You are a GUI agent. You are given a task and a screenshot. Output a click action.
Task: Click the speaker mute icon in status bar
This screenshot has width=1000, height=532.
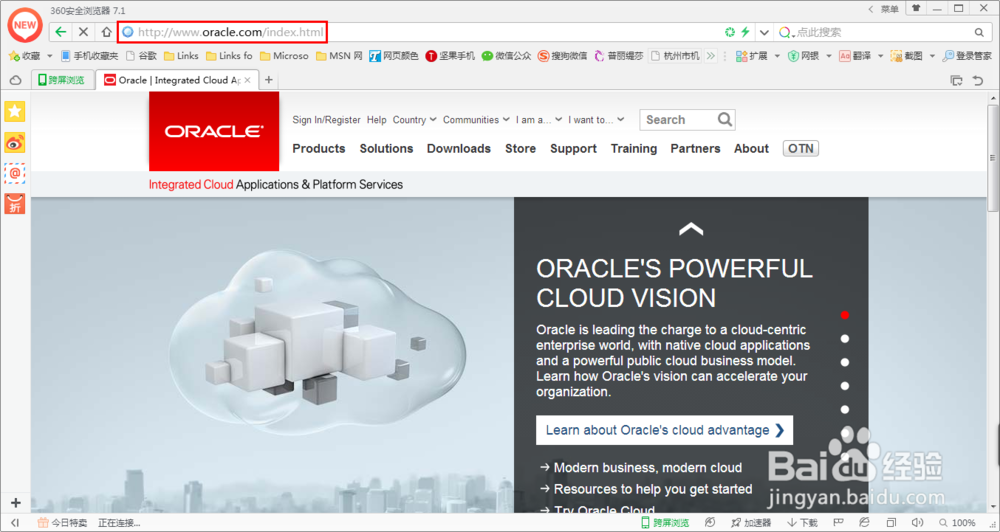pyautogui.click(x=918, y=522)
